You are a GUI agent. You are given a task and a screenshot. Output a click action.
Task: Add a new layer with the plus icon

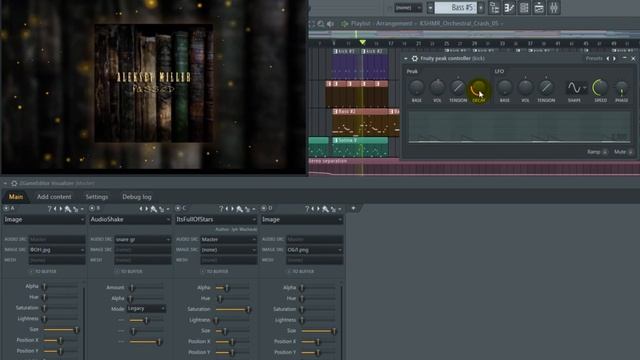pyautogui.click(x=353, y=209)
